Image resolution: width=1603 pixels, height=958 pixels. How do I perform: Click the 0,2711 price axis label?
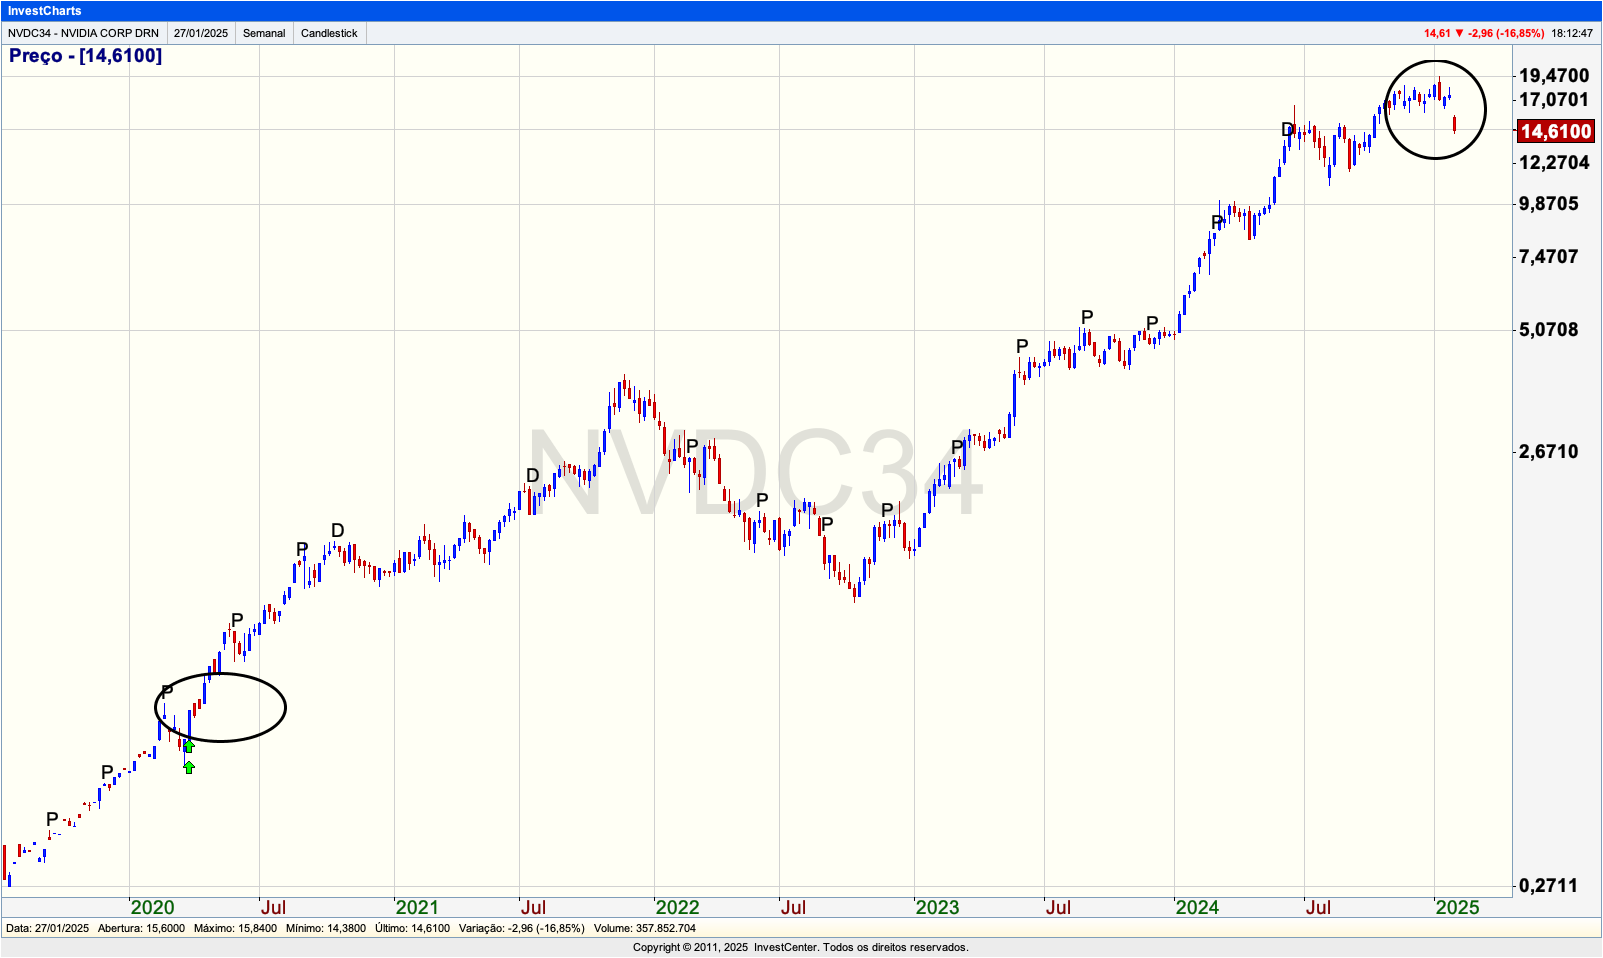(1548, 885)
